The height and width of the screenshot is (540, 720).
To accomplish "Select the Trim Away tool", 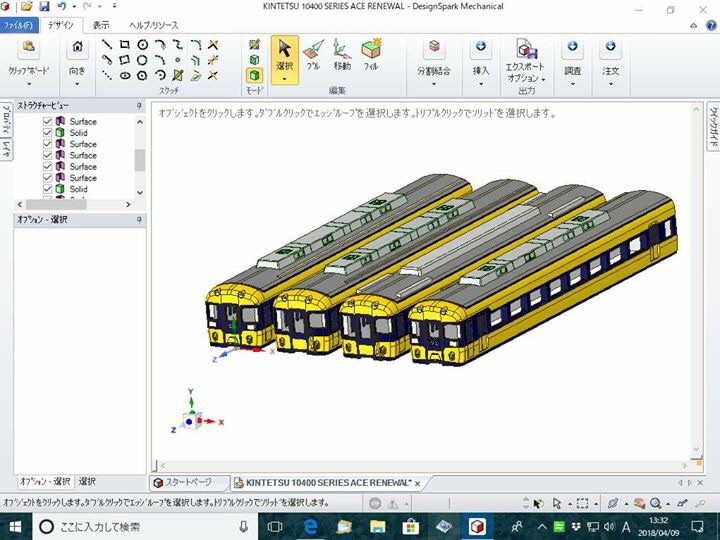I will (x=213, y=45).
